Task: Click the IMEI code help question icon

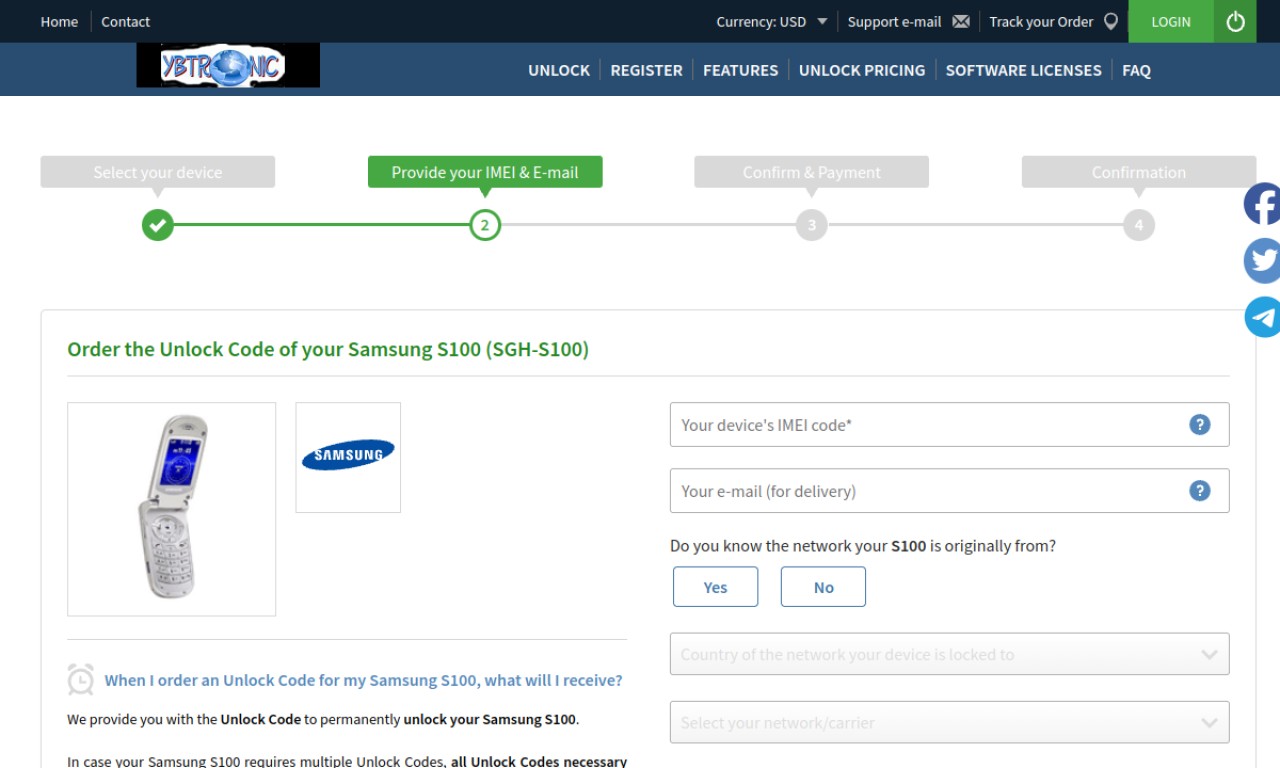Action: coord(1200,425)
